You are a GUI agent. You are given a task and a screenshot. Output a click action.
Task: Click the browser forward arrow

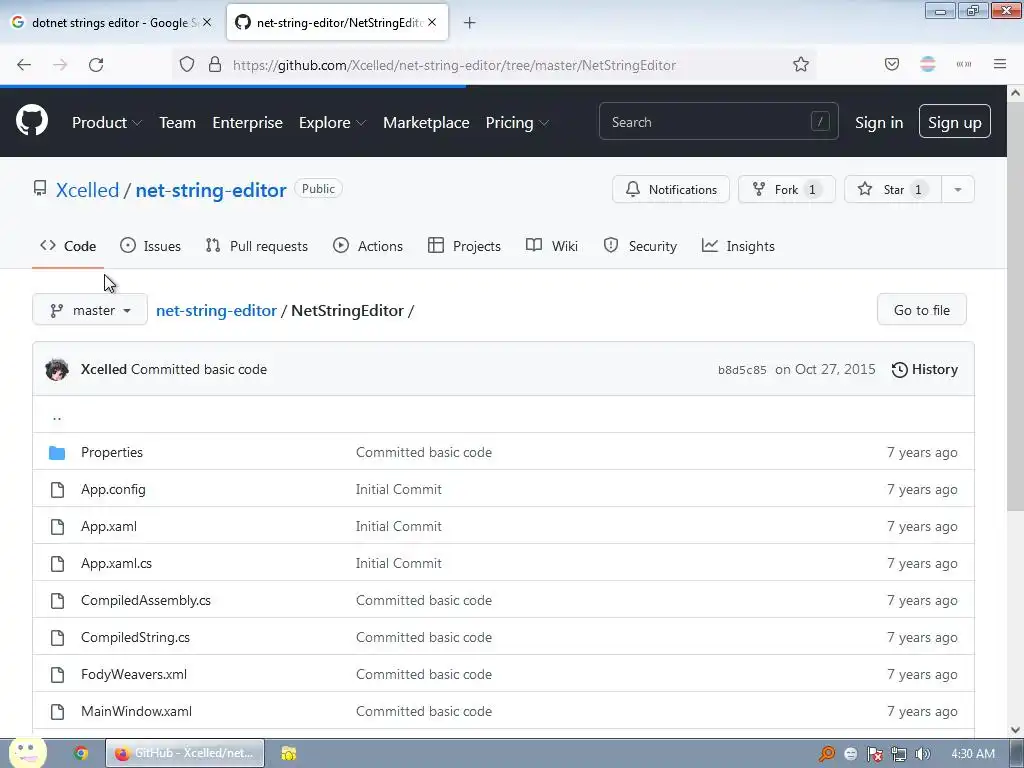[60, 65]
